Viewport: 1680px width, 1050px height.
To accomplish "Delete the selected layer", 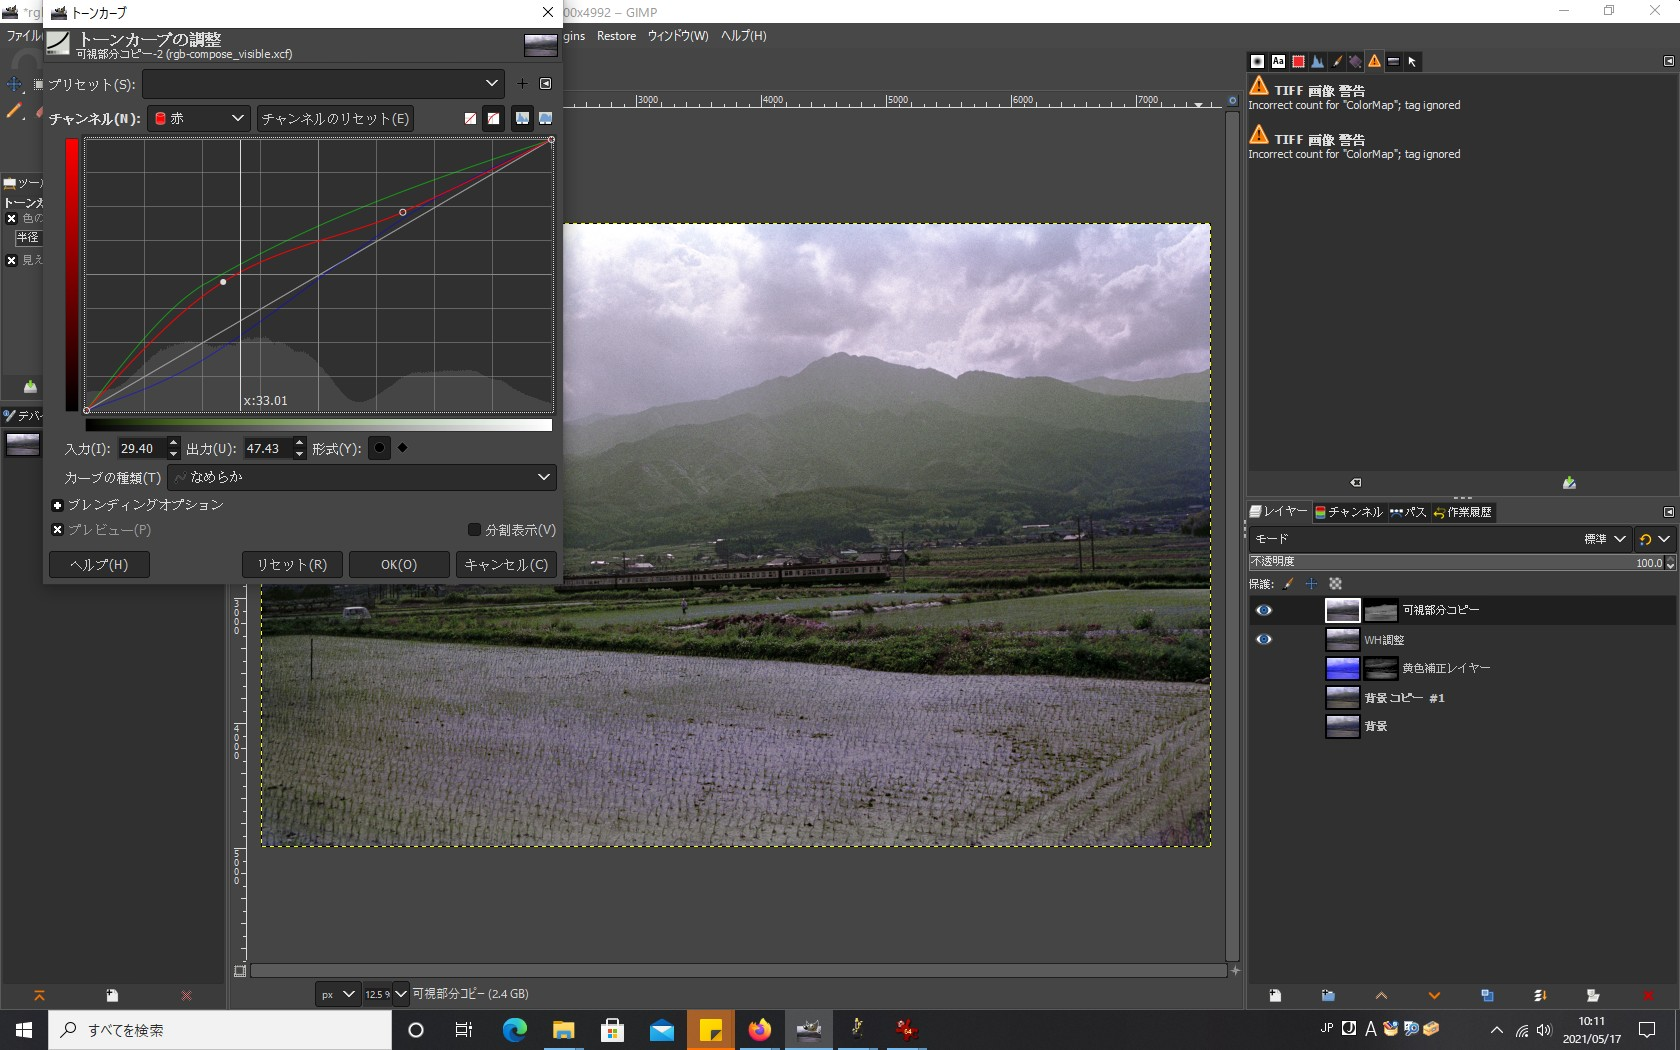I will click(1647, 996).
